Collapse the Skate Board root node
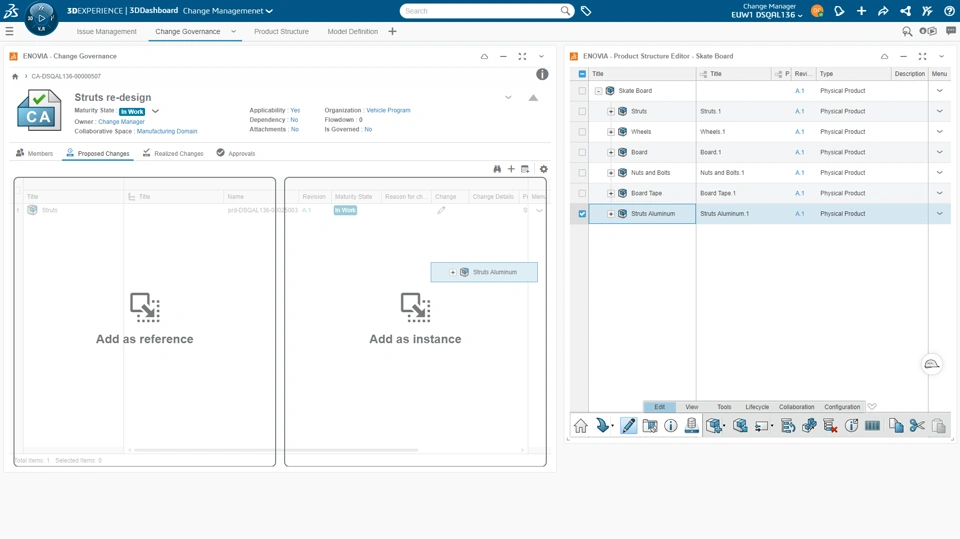 [598, 91]
